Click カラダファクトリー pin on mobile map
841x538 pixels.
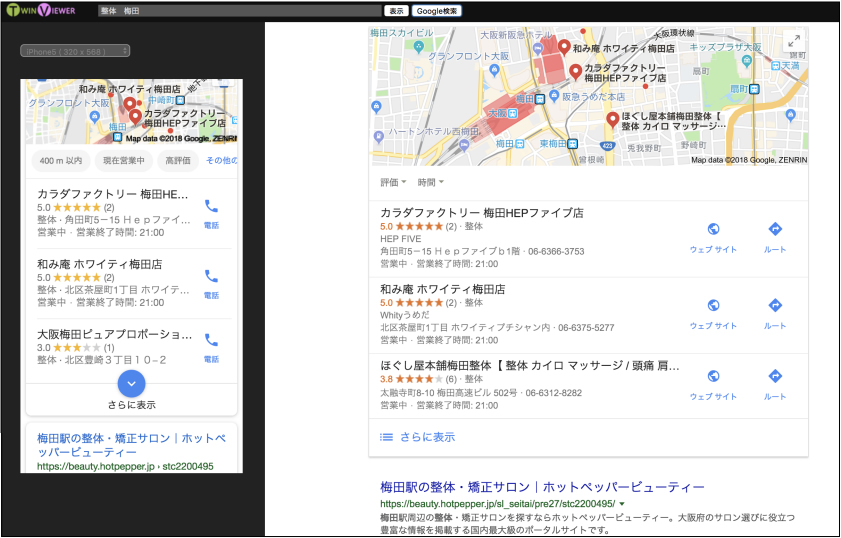pyautogui.click(x=136, y=116)
